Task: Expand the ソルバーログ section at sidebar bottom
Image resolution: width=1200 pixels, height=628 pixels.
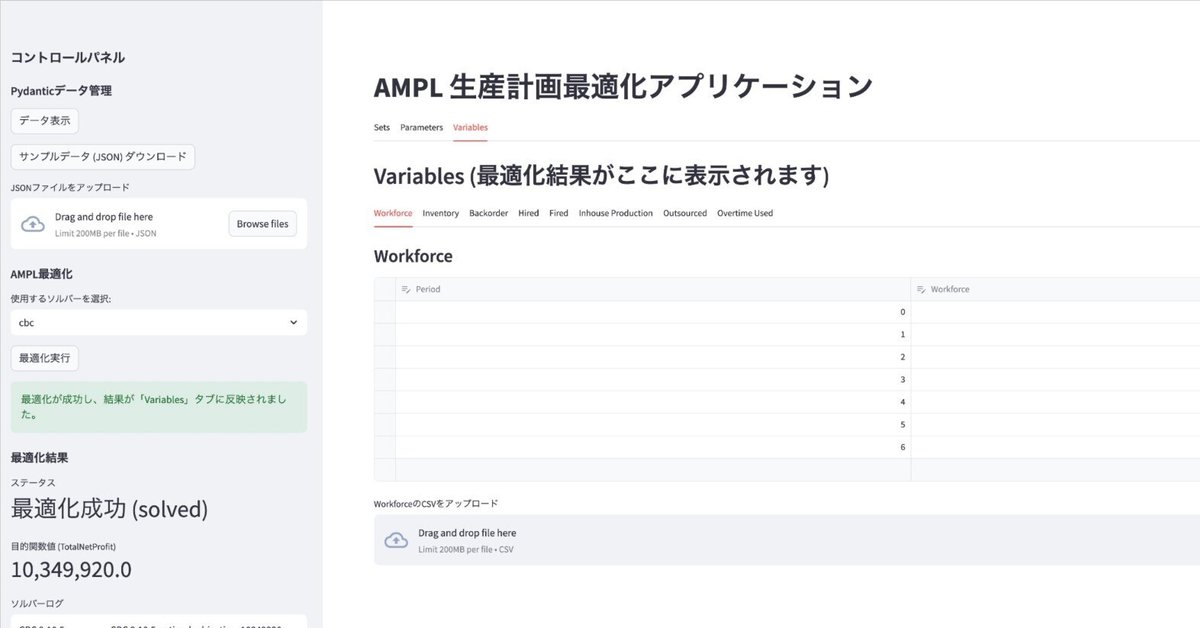Action: tap(37, 603)
